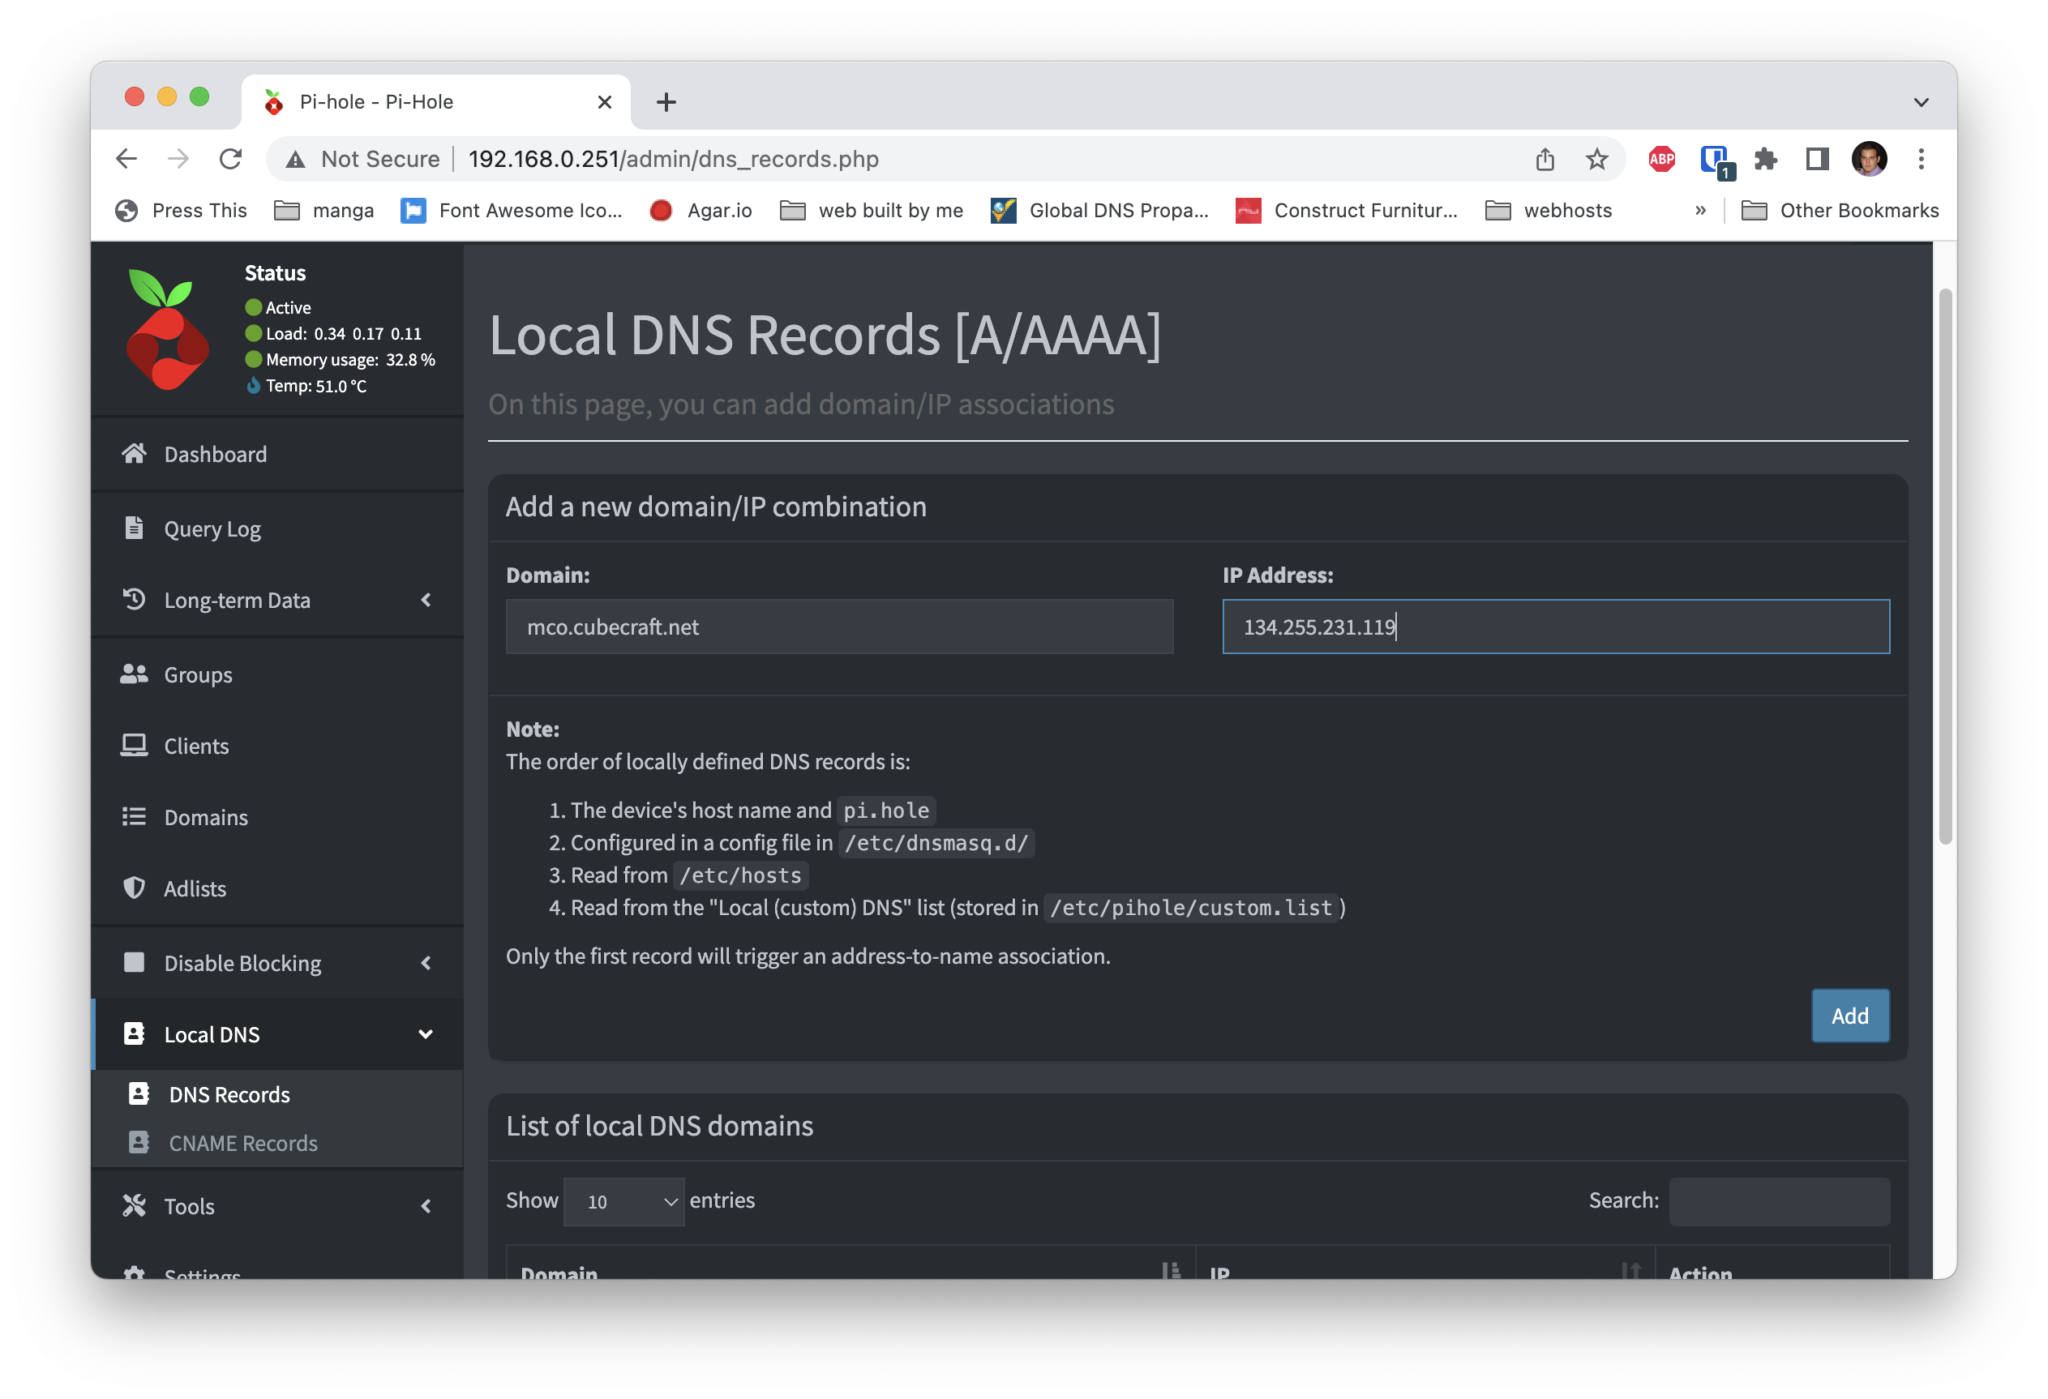Screen dimensions: 2048x1399
Task: Click the Pi-hole raspberry logo
Action: coord(167,329)
